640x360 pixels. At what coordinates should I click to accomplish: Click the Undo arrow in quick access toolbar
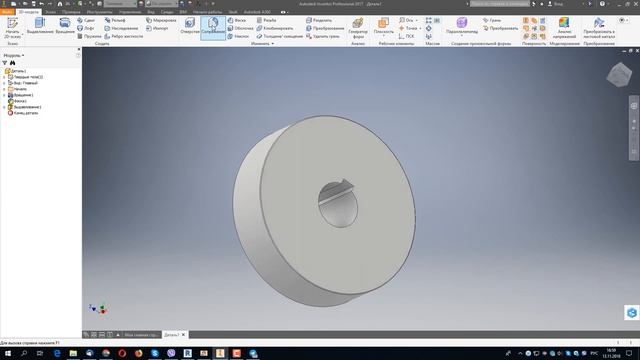[x=42, y=4]
